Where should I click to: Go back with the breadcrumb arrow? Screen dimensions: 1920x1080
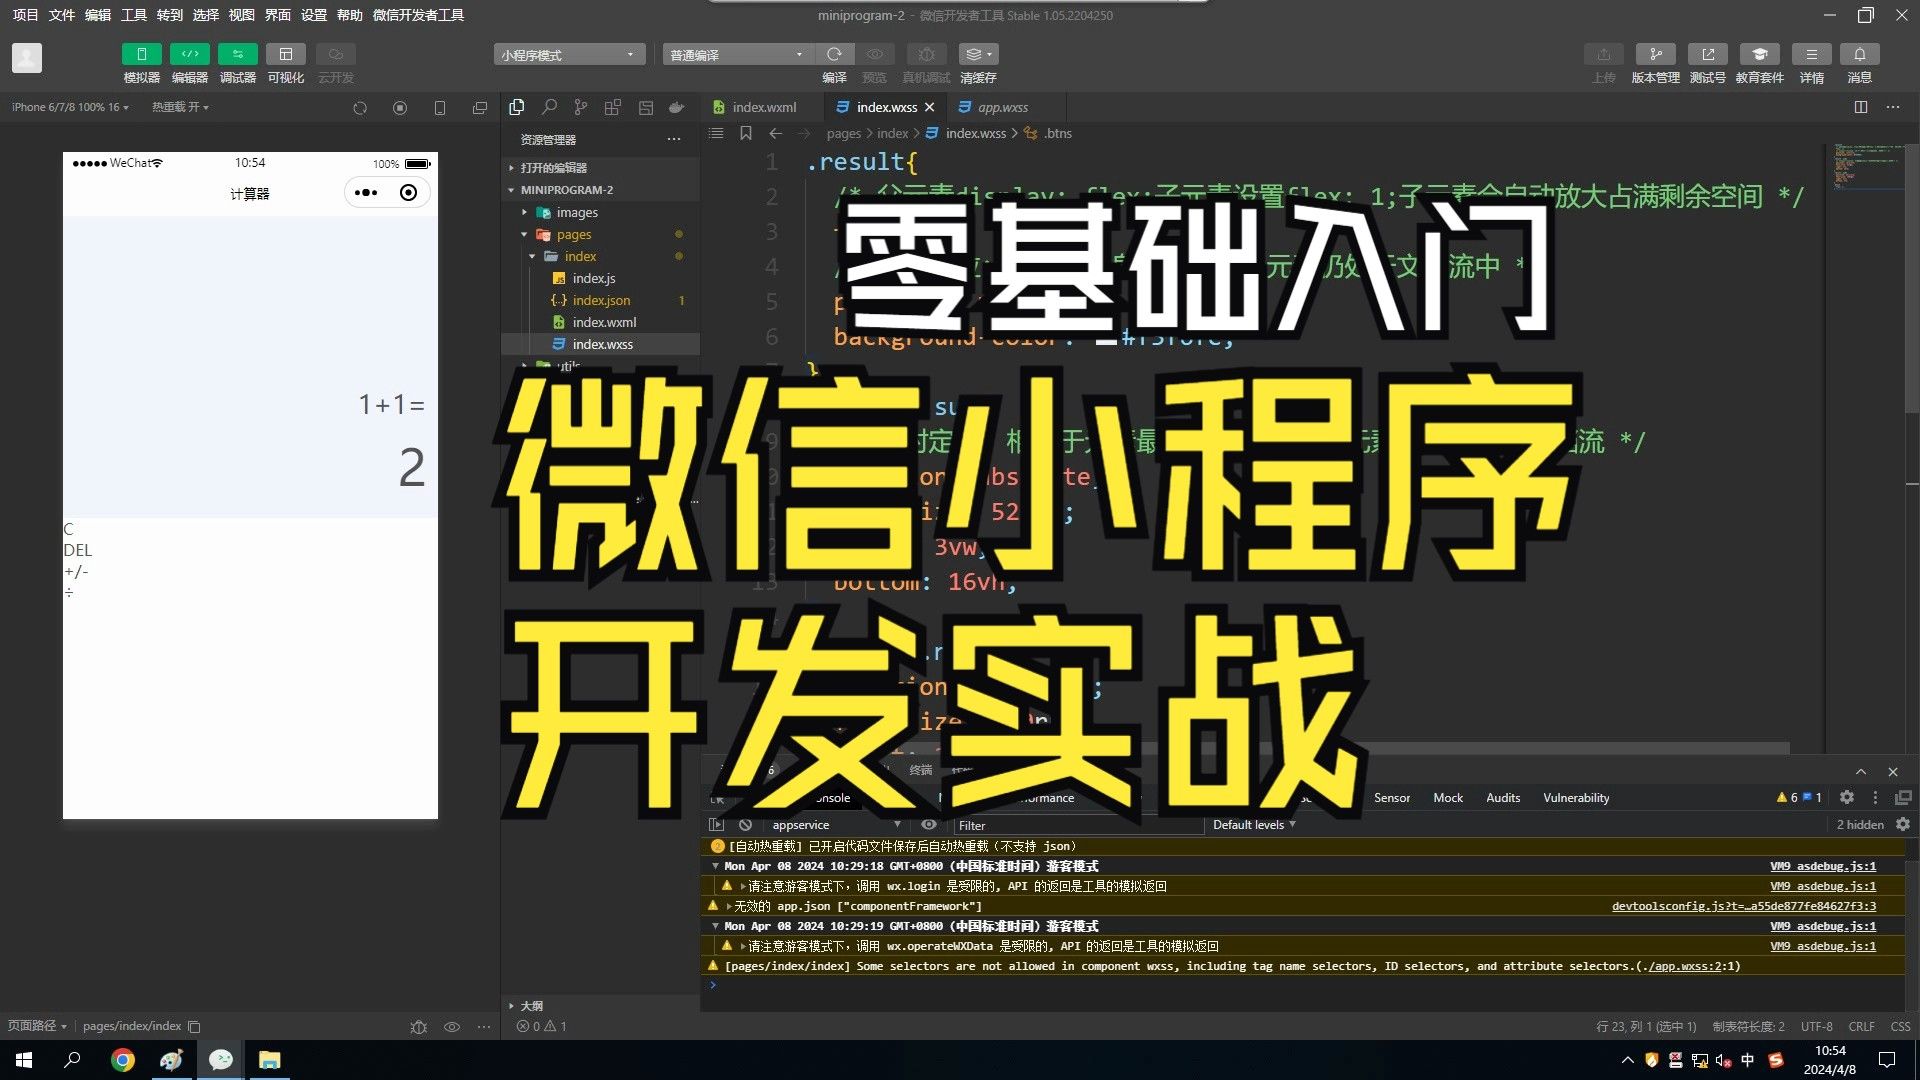[776, 133]
